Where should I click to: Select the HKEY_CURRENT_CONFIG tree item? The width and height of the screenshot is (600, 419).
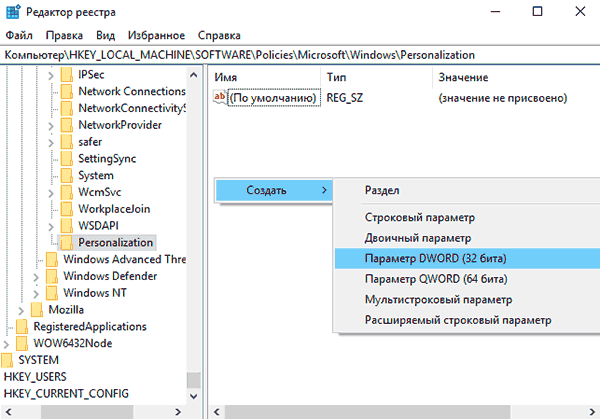click(x=66, y=394)
